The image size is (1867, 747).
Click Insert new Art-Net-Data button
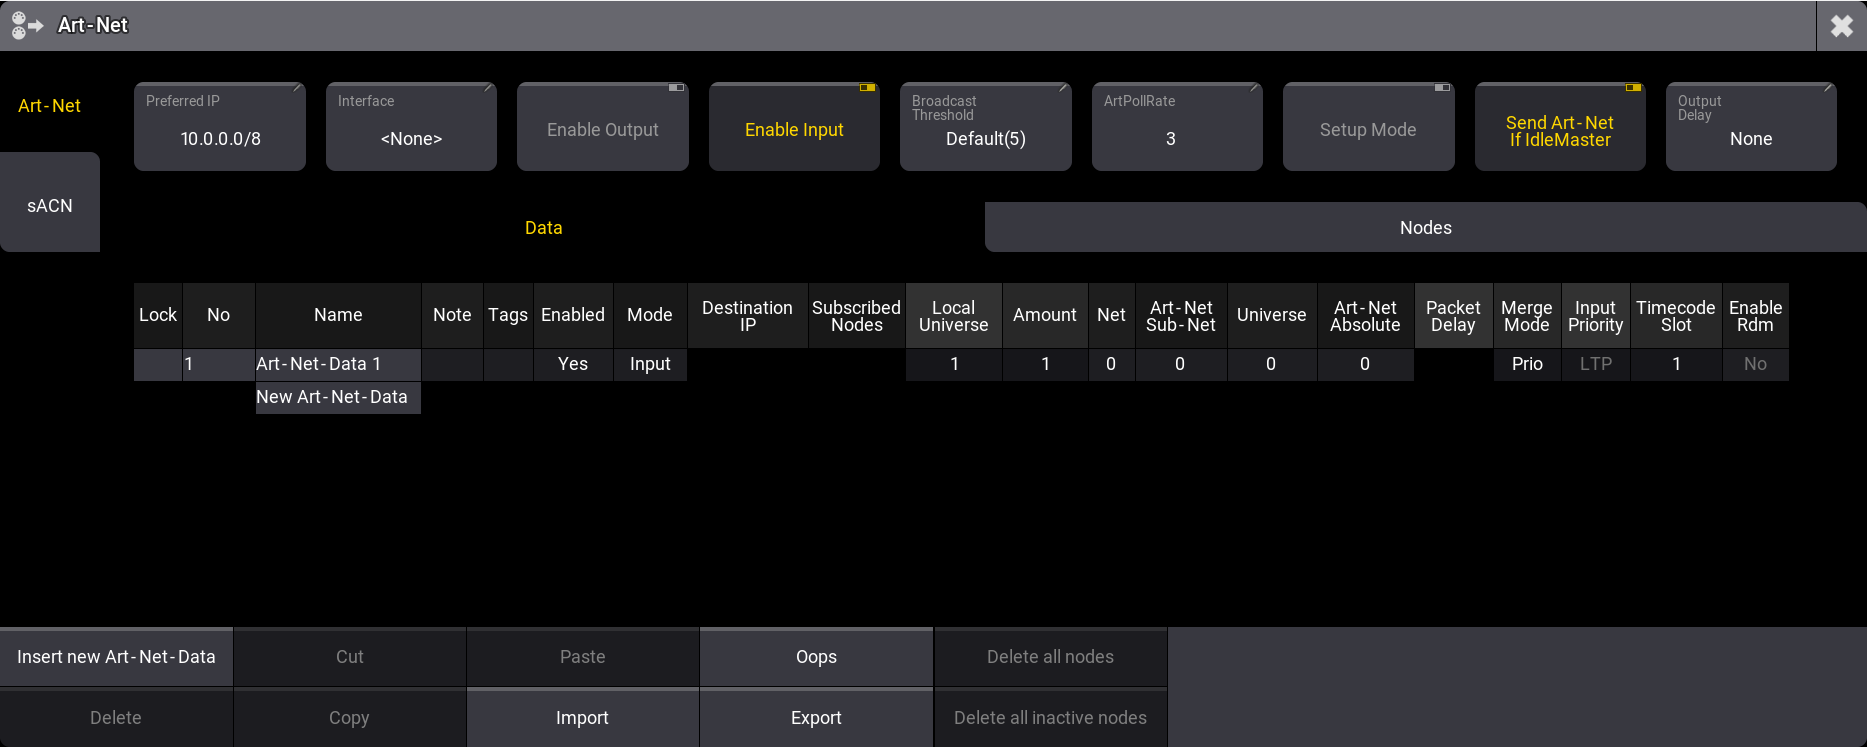click(x=116, y=657)
